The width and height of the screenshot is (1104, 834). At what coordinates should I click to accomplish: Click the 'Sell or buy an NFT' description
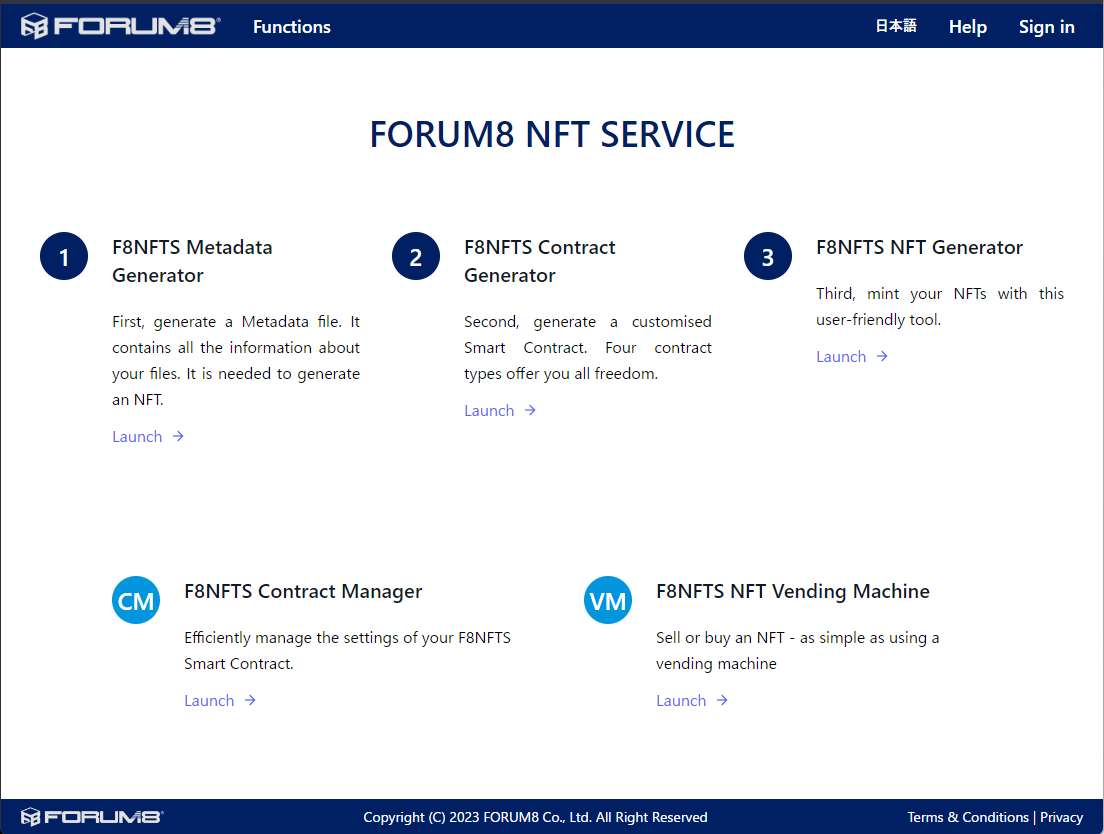[797, 650]
